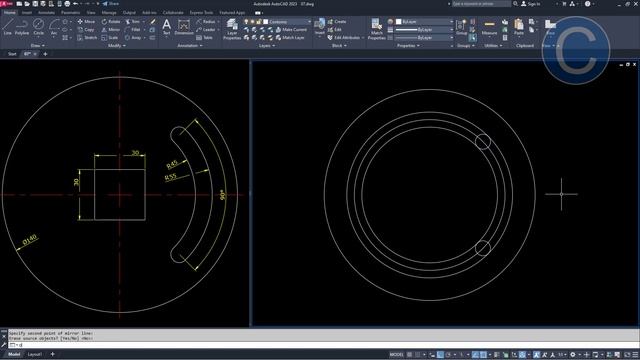
Task: Open the linetype ByLayer dropdown
Action: 424,38
